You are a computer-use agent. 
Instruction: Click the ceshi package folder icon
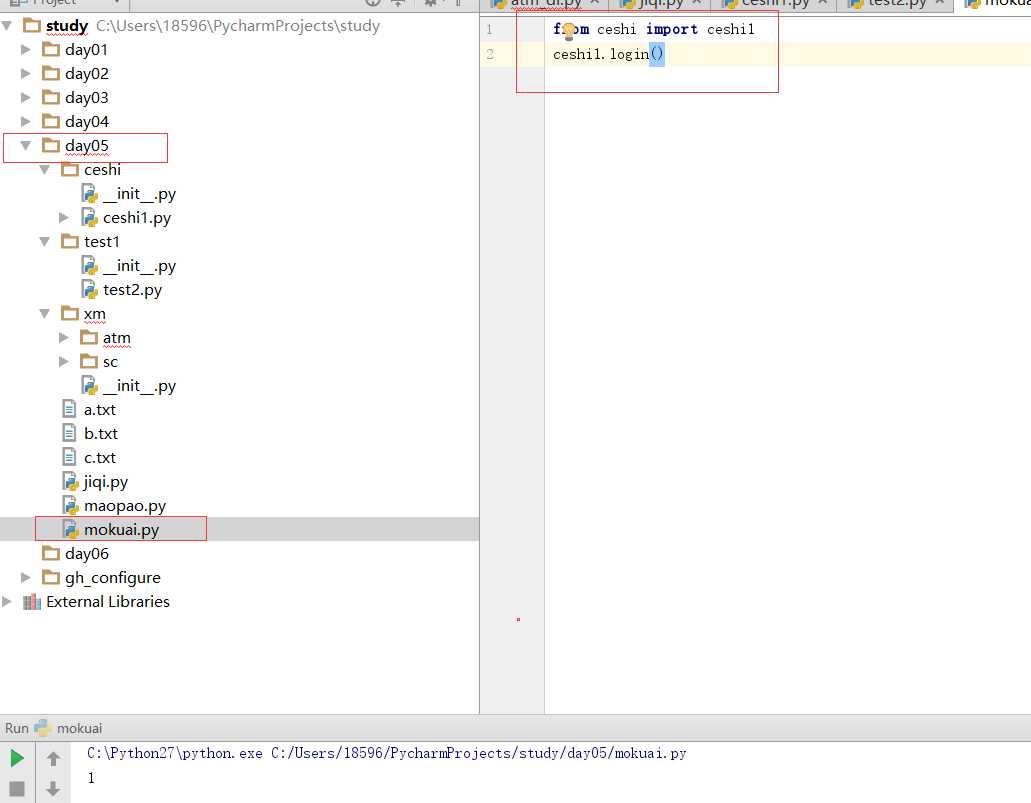(x=70, y=170)
